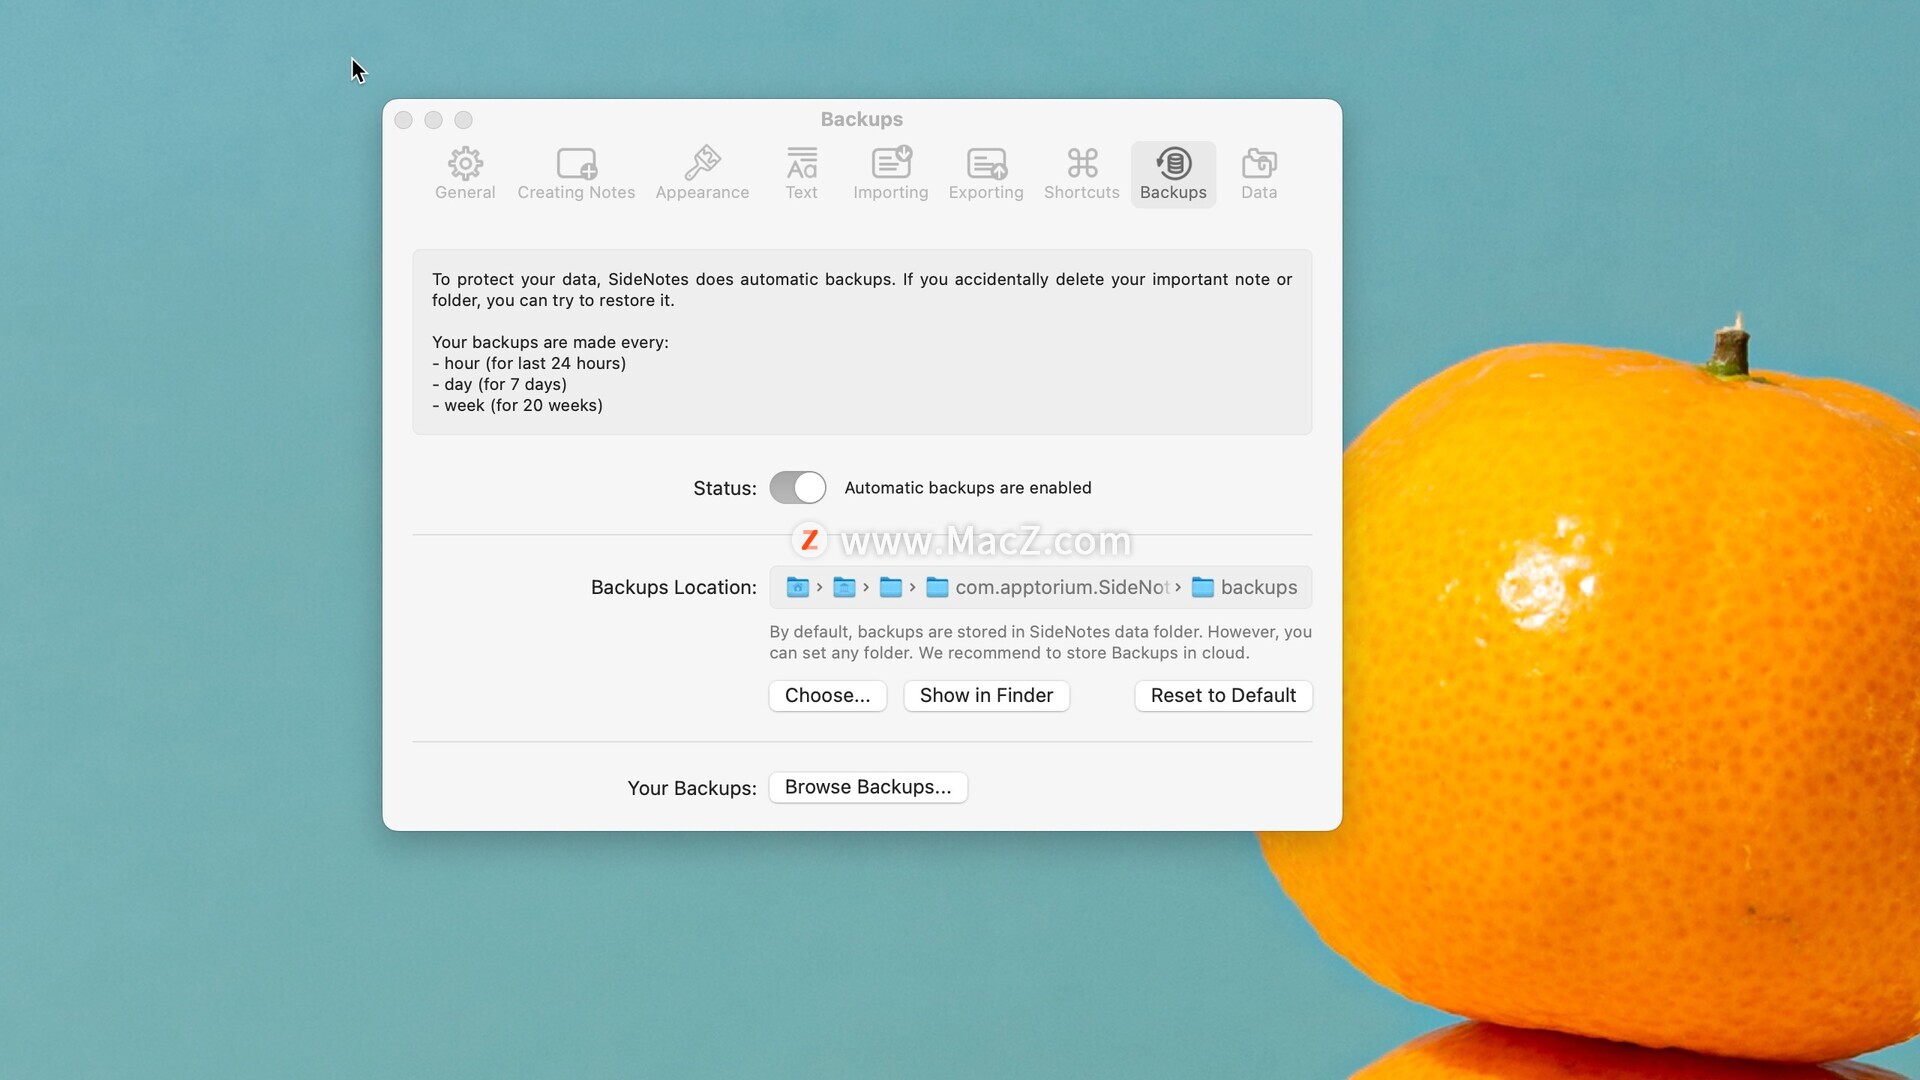
Task: Click com.apptorium.SideNot folder in path bar
Action: pyautogui.click(x=1047, y=587)
